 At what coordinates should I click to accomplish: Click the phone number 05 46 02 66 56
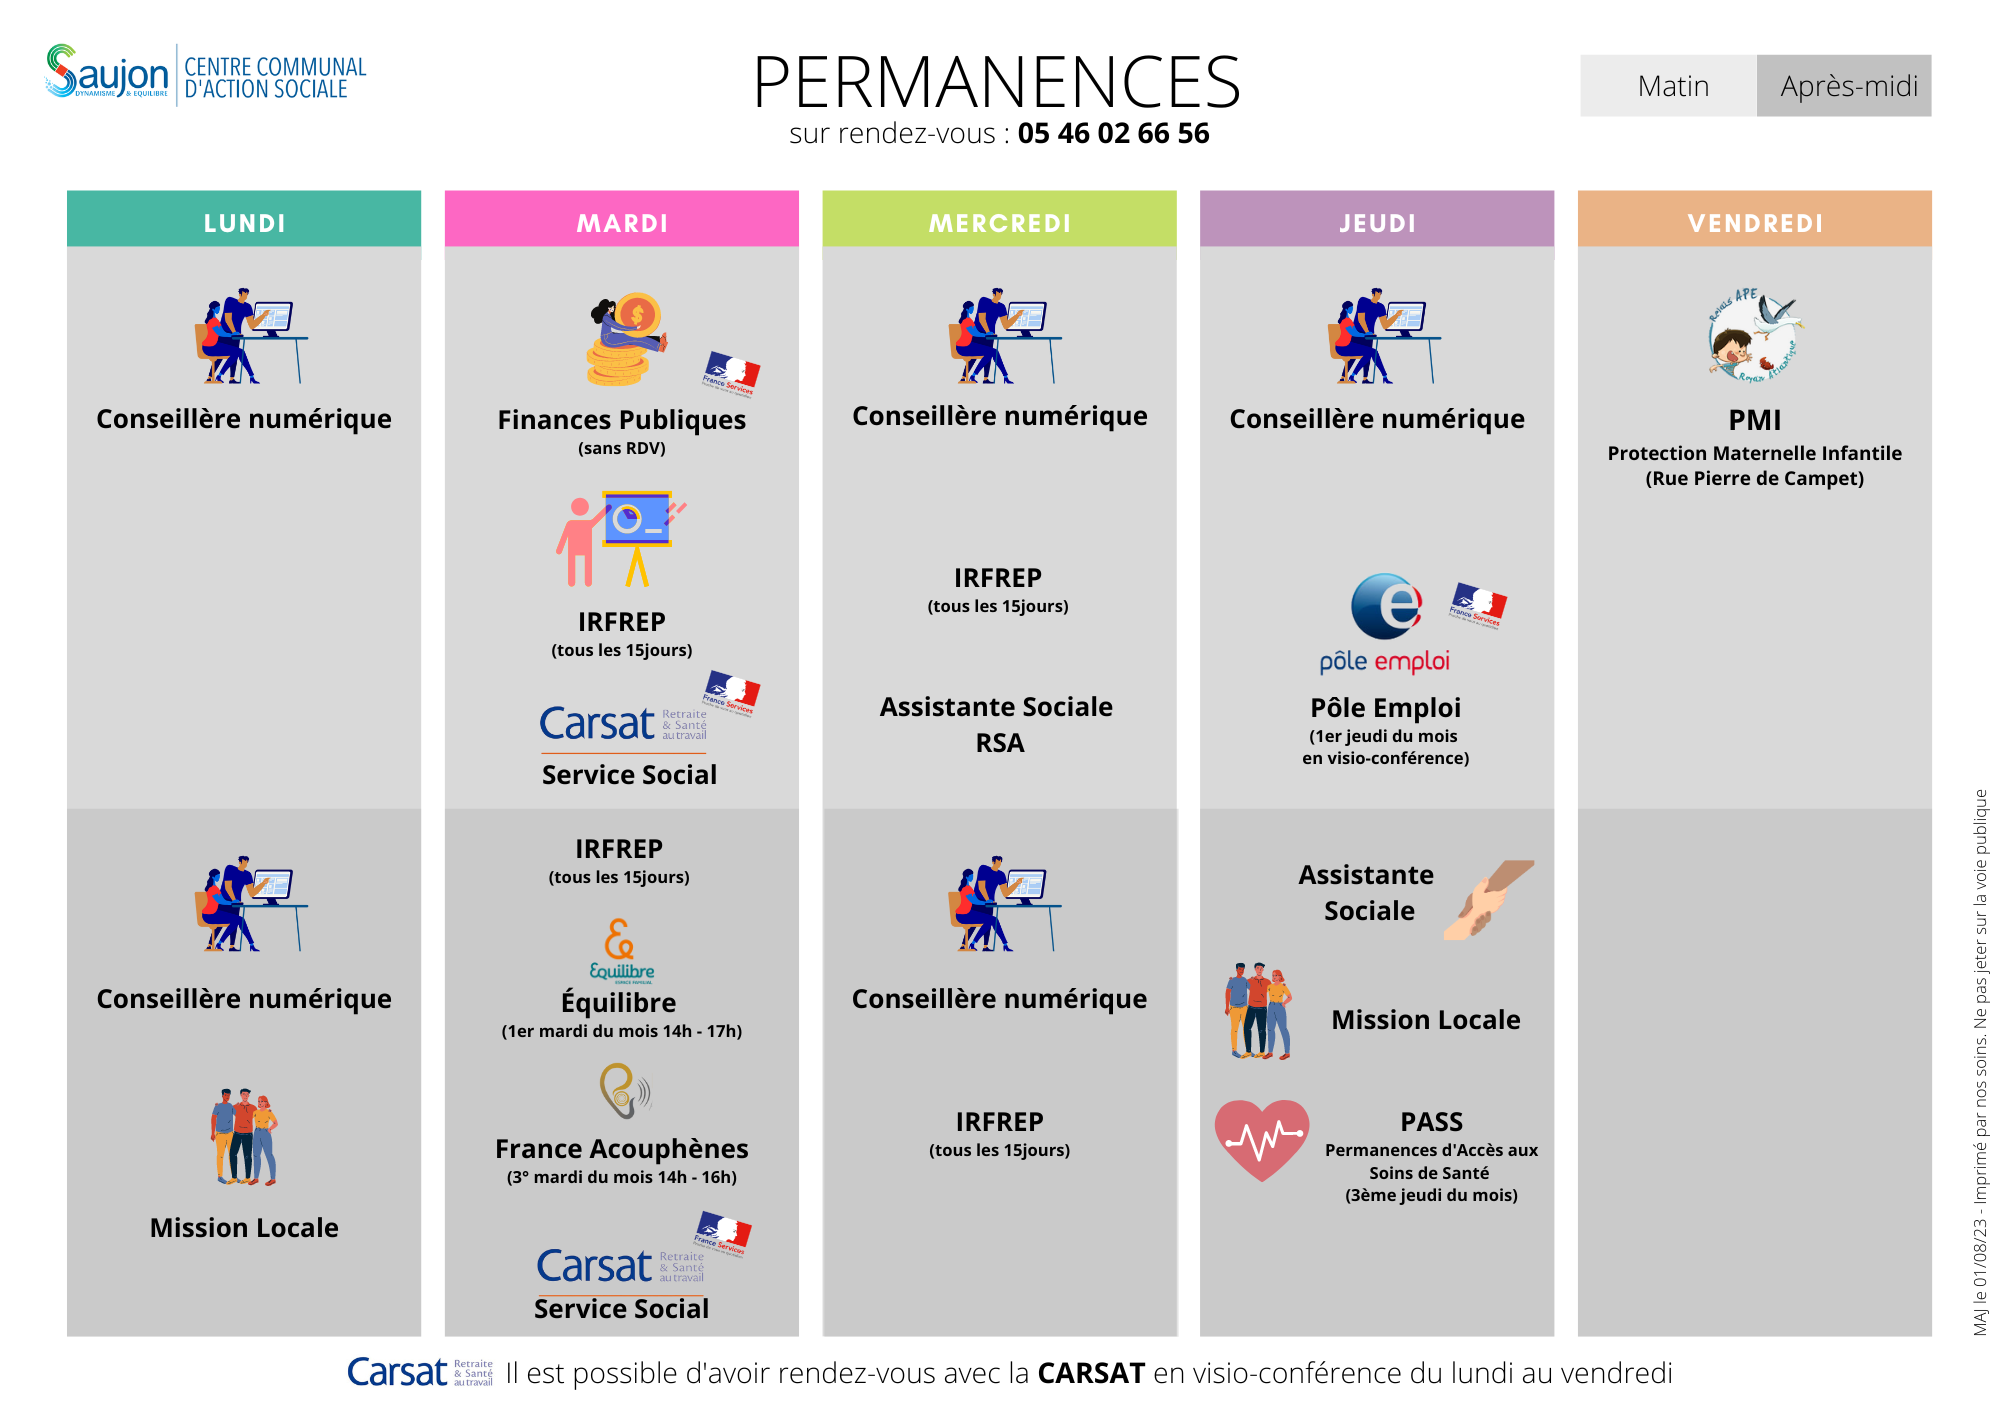coord(1113,134)
